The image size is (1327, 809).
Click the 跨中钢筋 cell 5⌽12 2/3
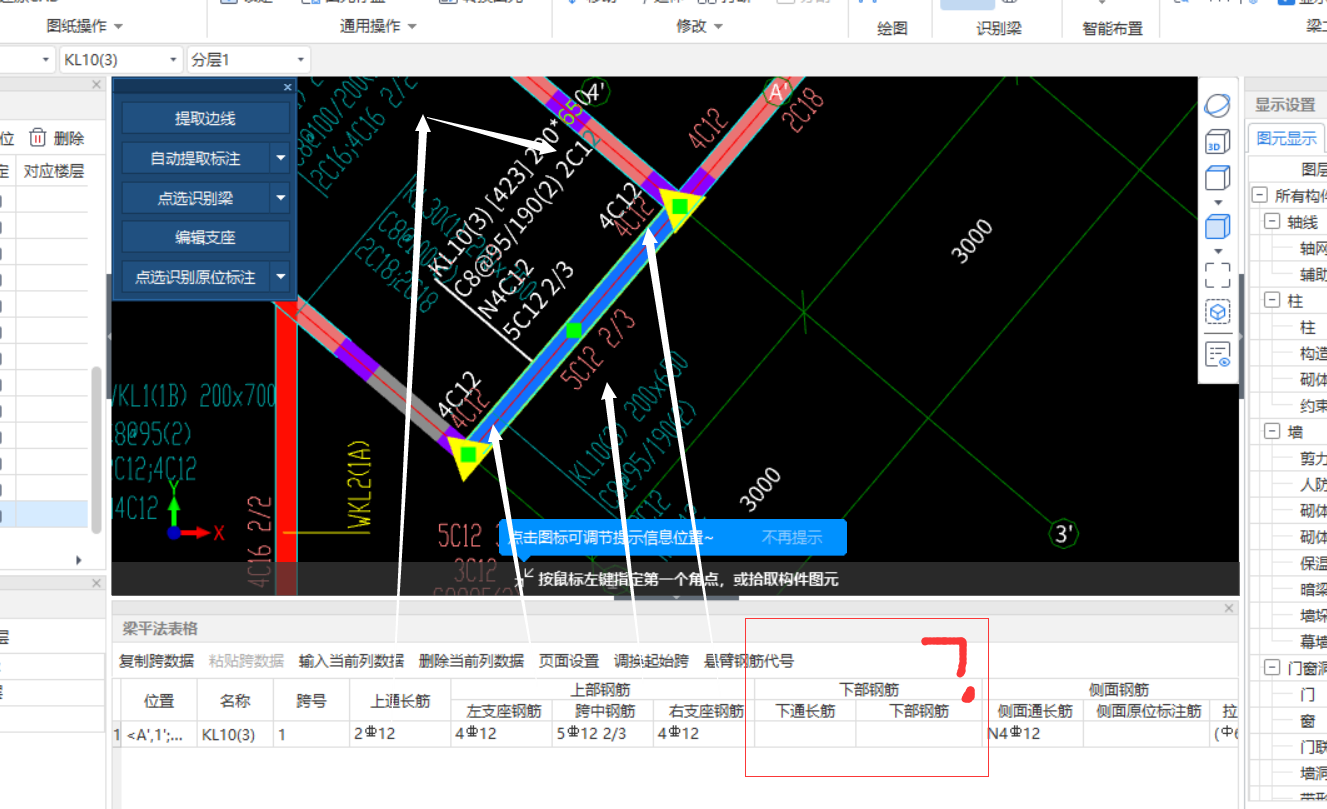click(604, 734)
